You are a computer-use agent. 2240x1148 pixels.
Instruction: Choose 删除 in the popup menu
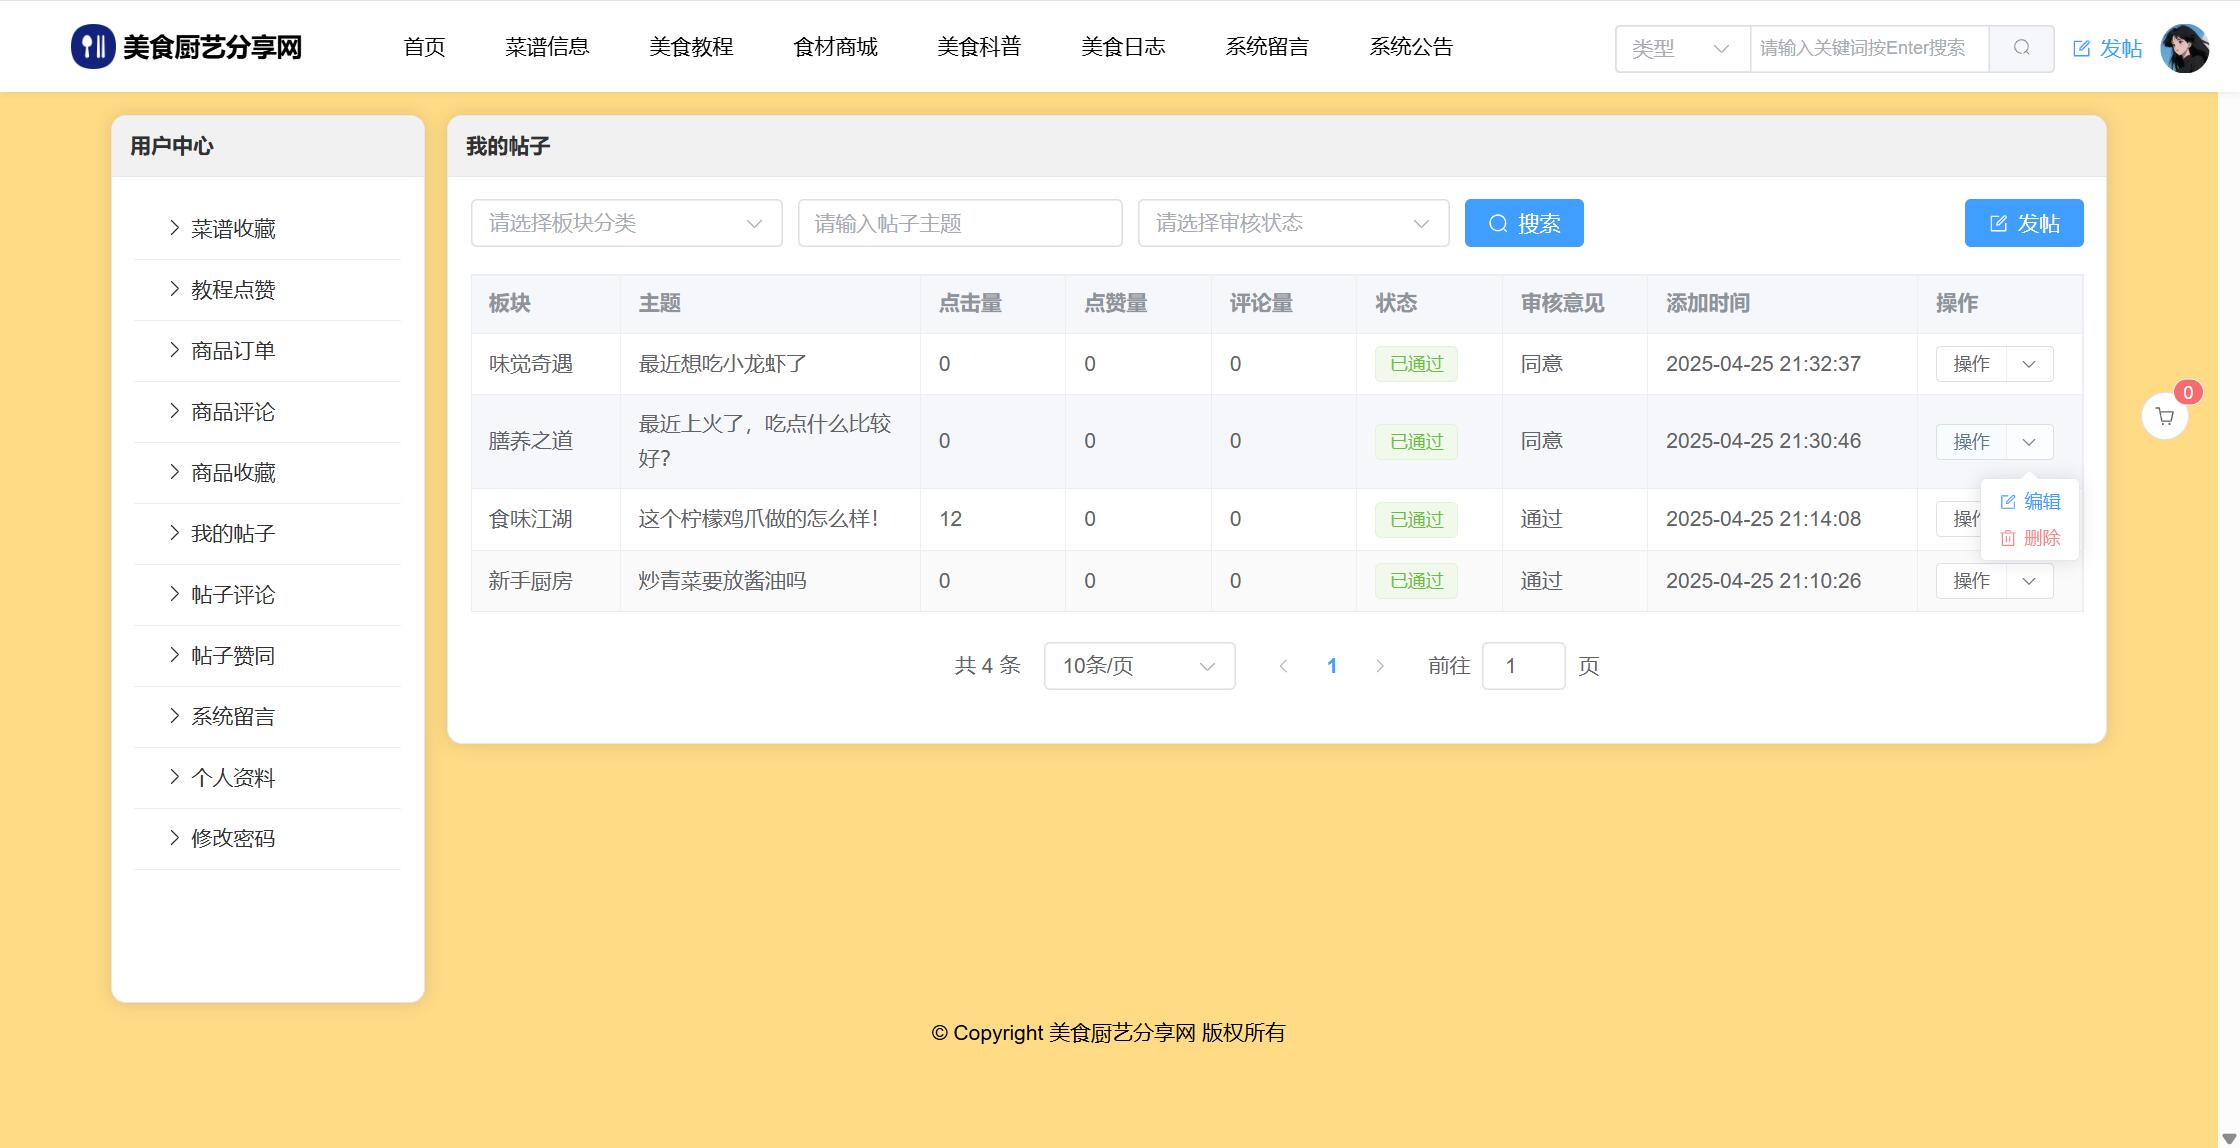pos(2030,538)
